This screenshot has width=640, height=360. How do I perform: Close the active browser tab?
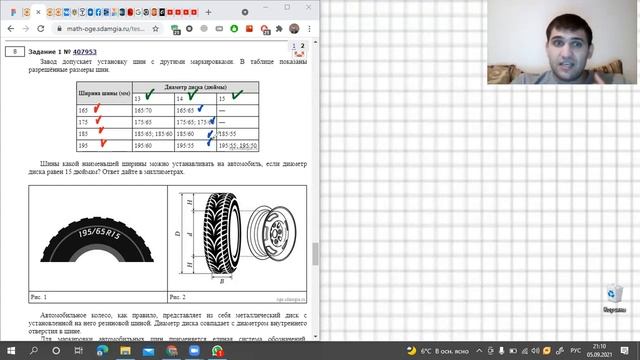[x=38, y=12]
